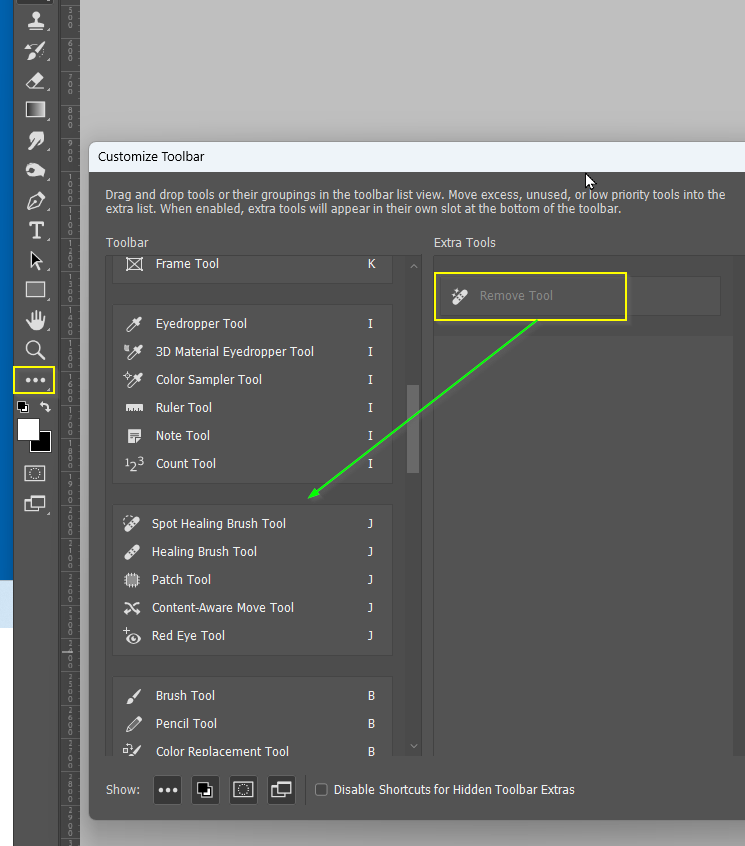The image size is (745, 846).
Task: Select 3D Material Eyedropper Tool entry
Action: click(x=252, y=352)
